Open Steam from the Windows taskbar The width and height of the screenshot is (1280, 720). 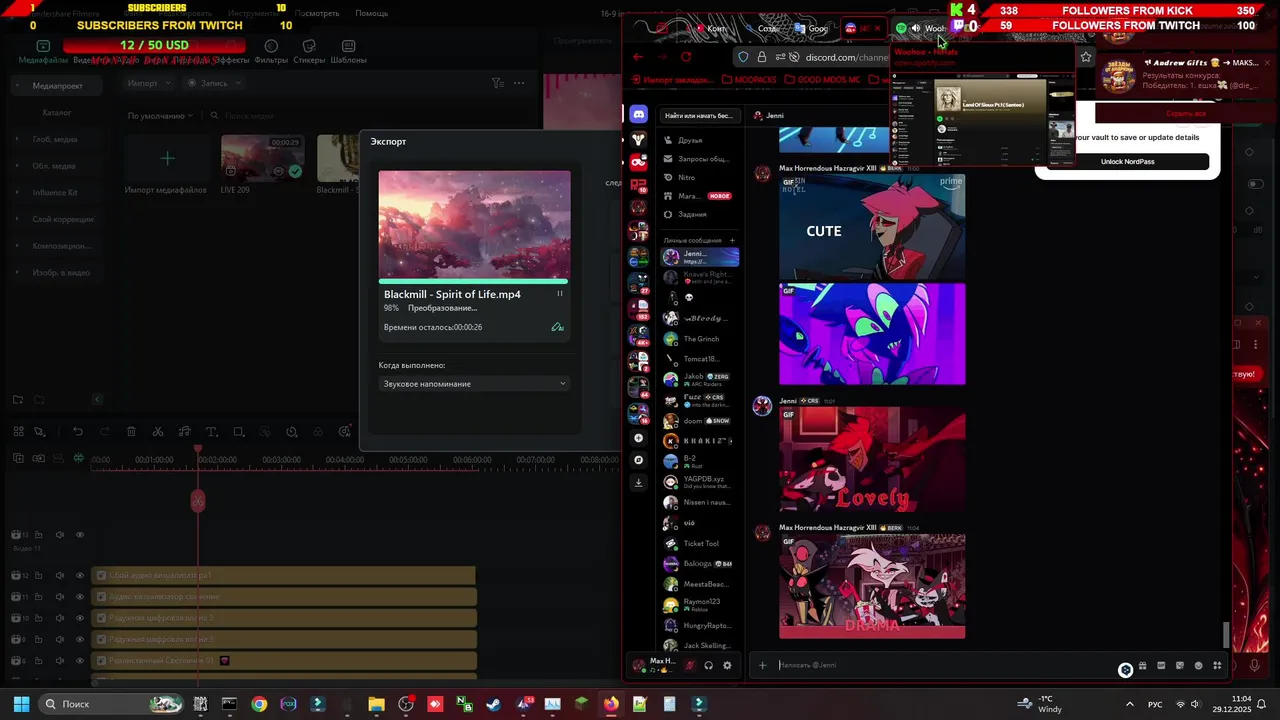point(494,704)
